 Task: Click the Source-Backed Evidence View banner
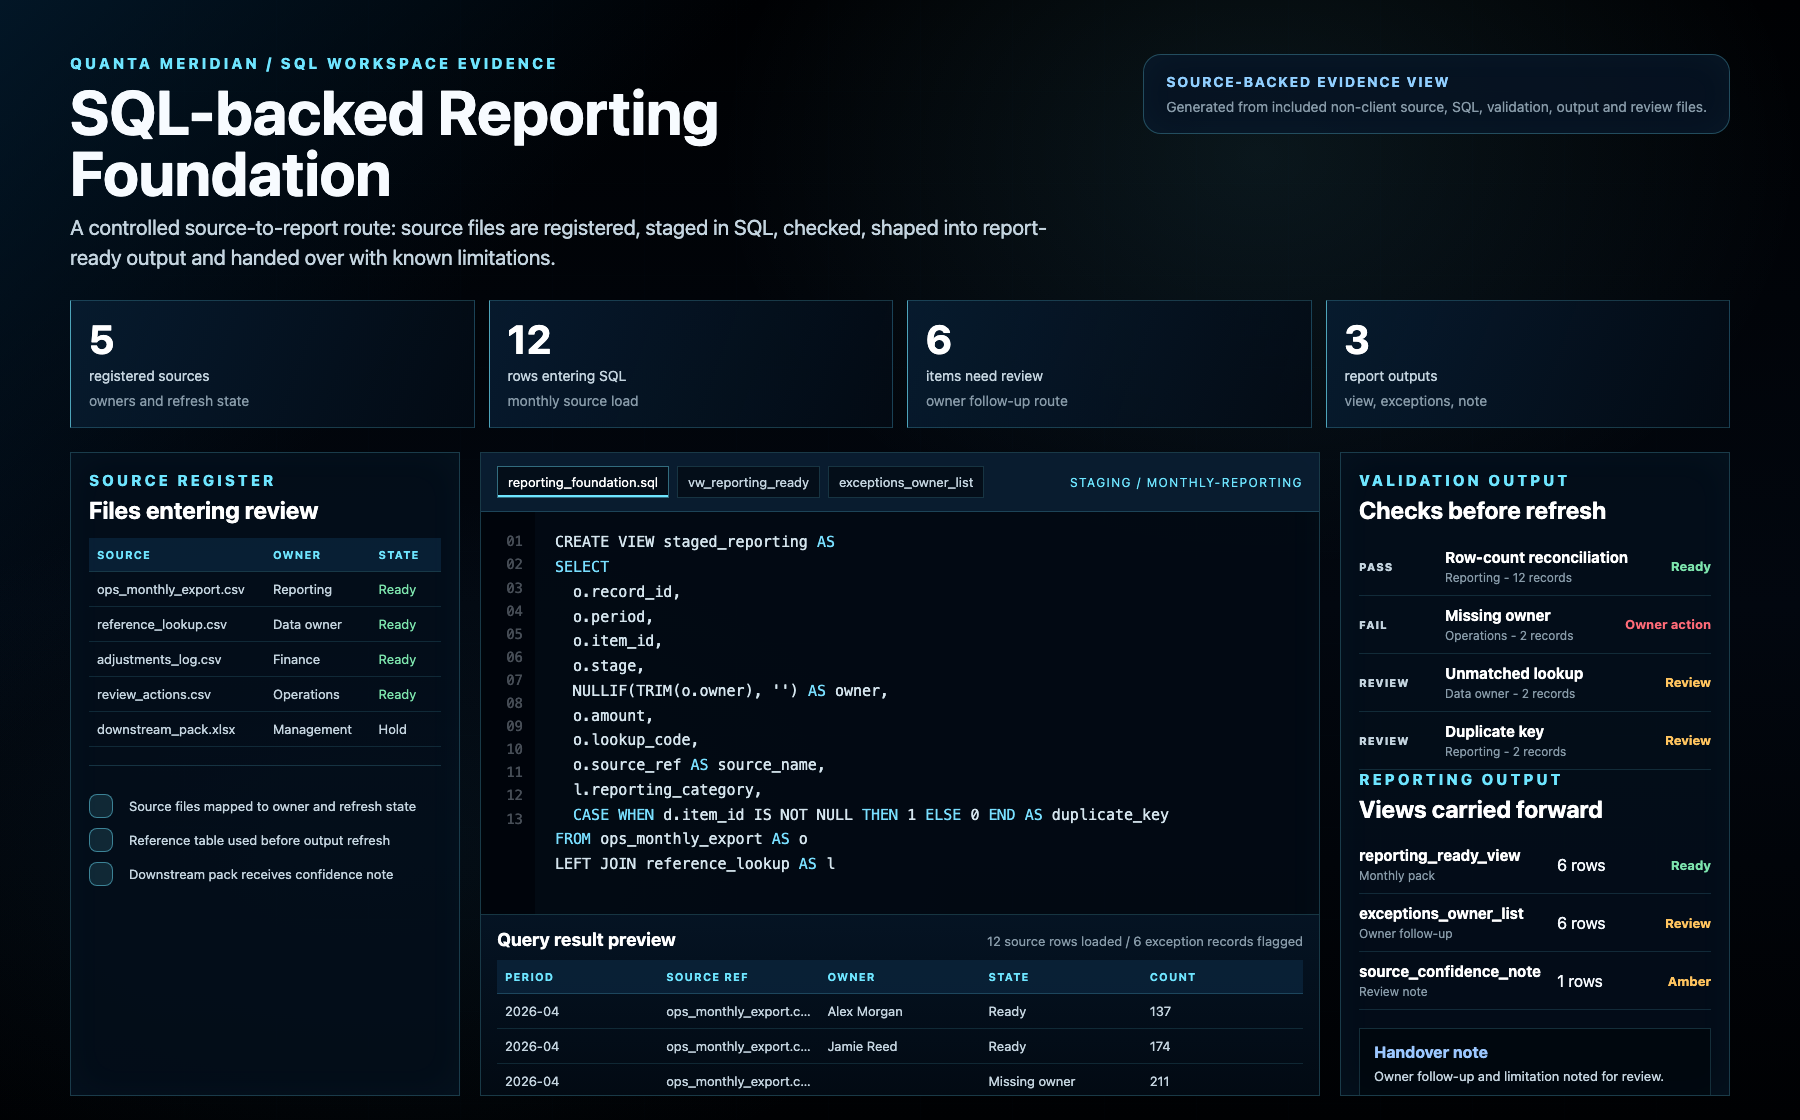1436,94
